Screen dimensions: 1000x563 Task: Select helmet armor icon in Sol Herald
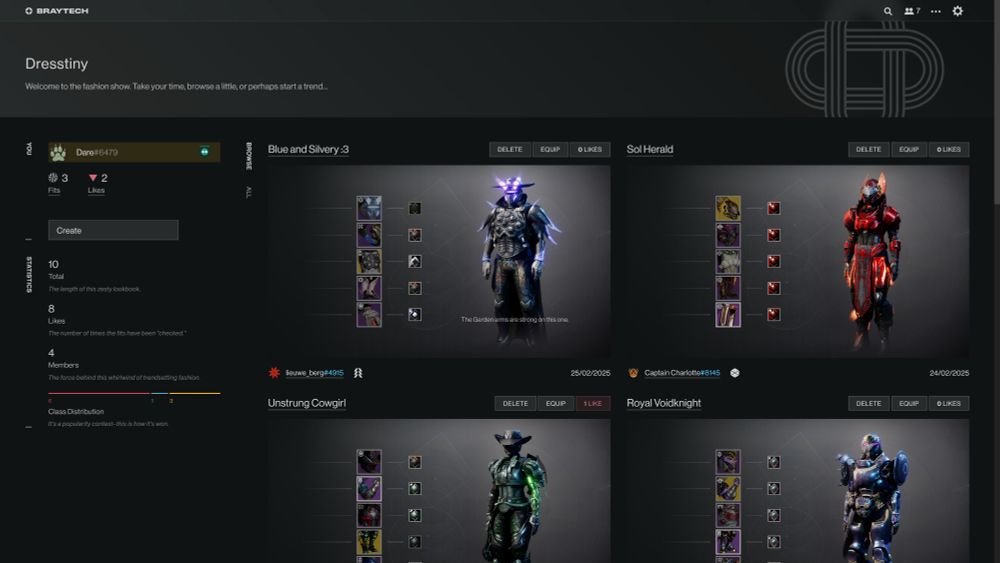point(728,208)
